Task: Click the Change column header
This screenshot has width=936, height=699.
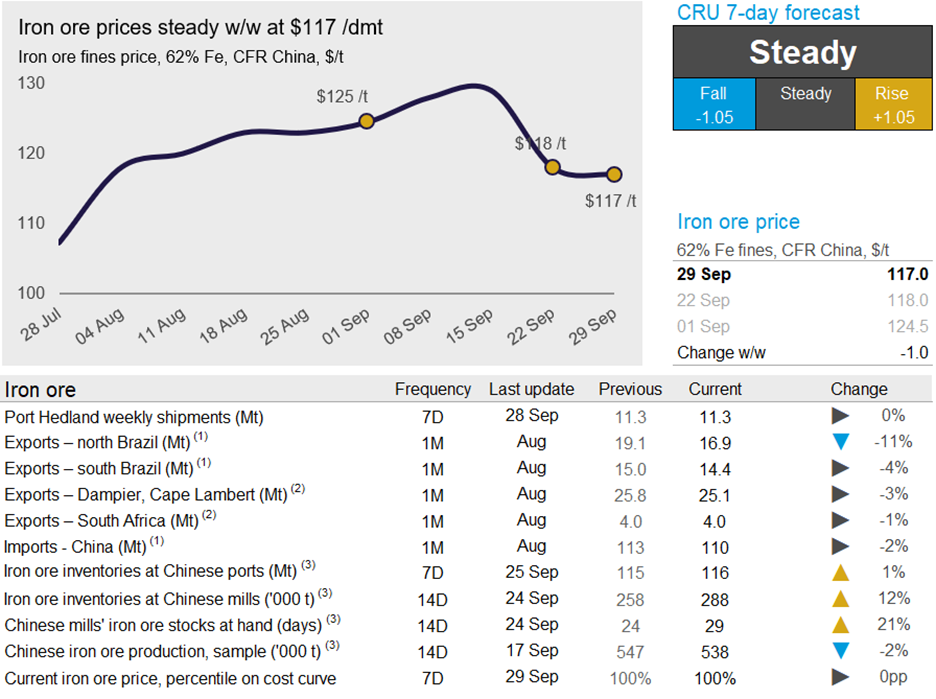Action: (858, 389)
